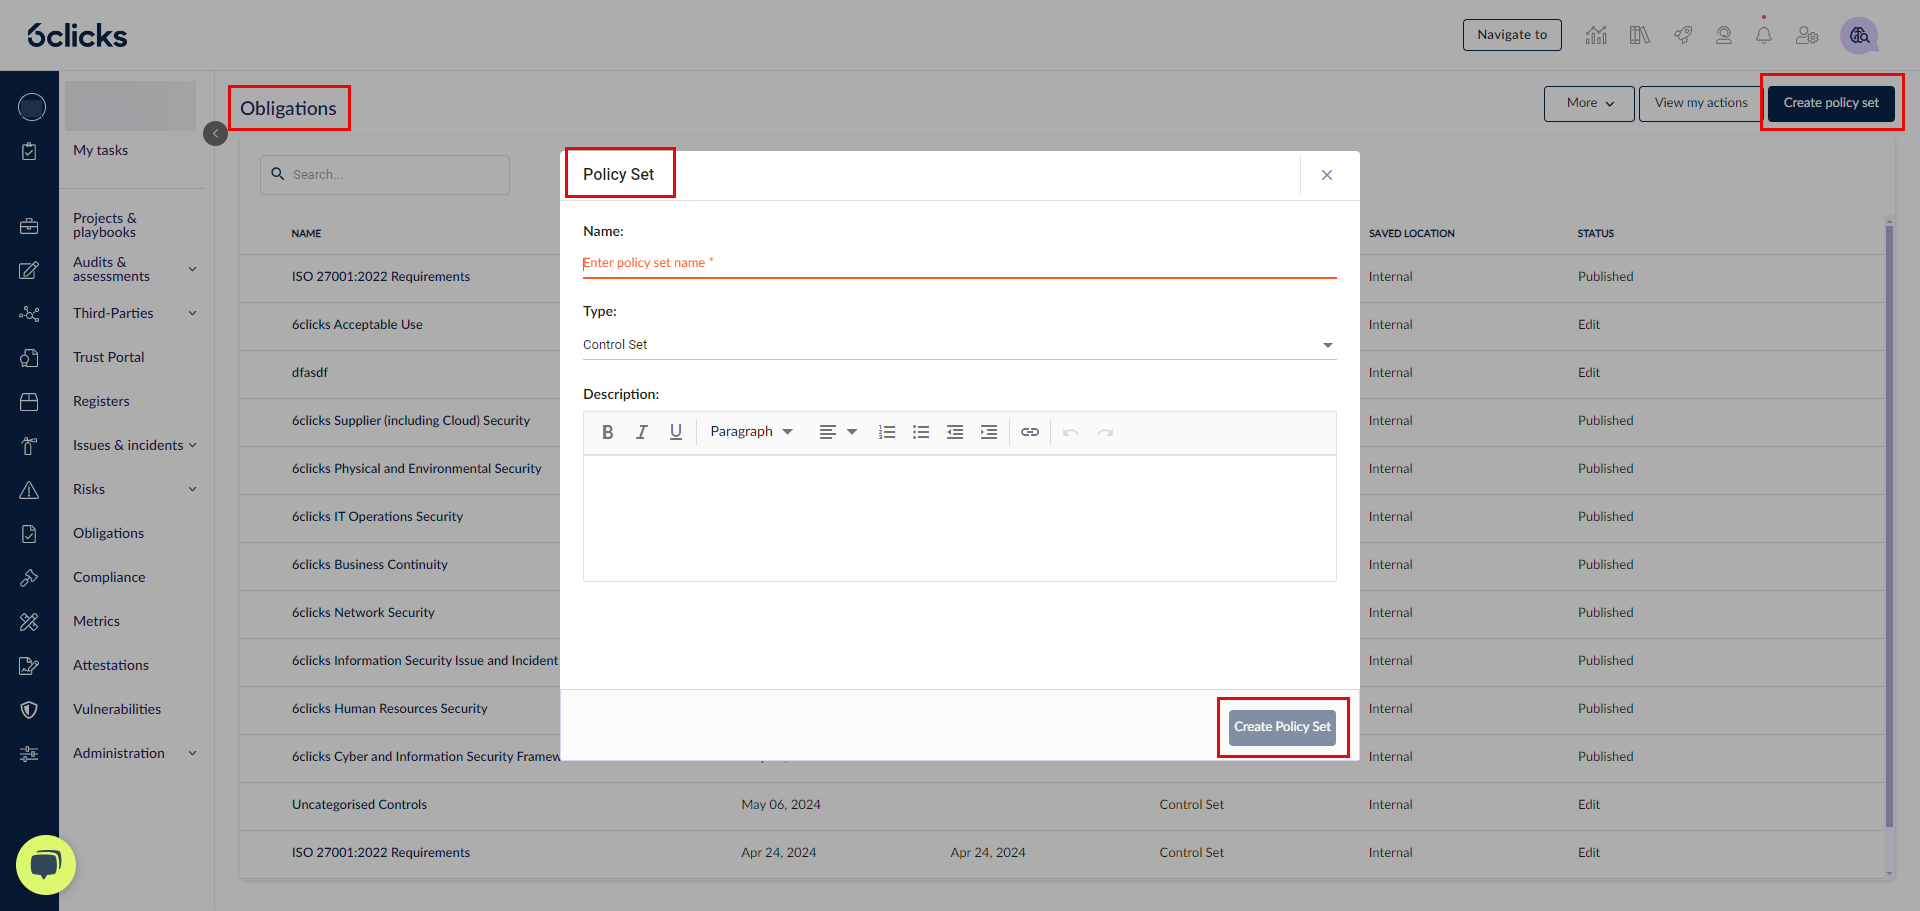Open the Type dropdown showing Control Set

click(x=959, y=345)
